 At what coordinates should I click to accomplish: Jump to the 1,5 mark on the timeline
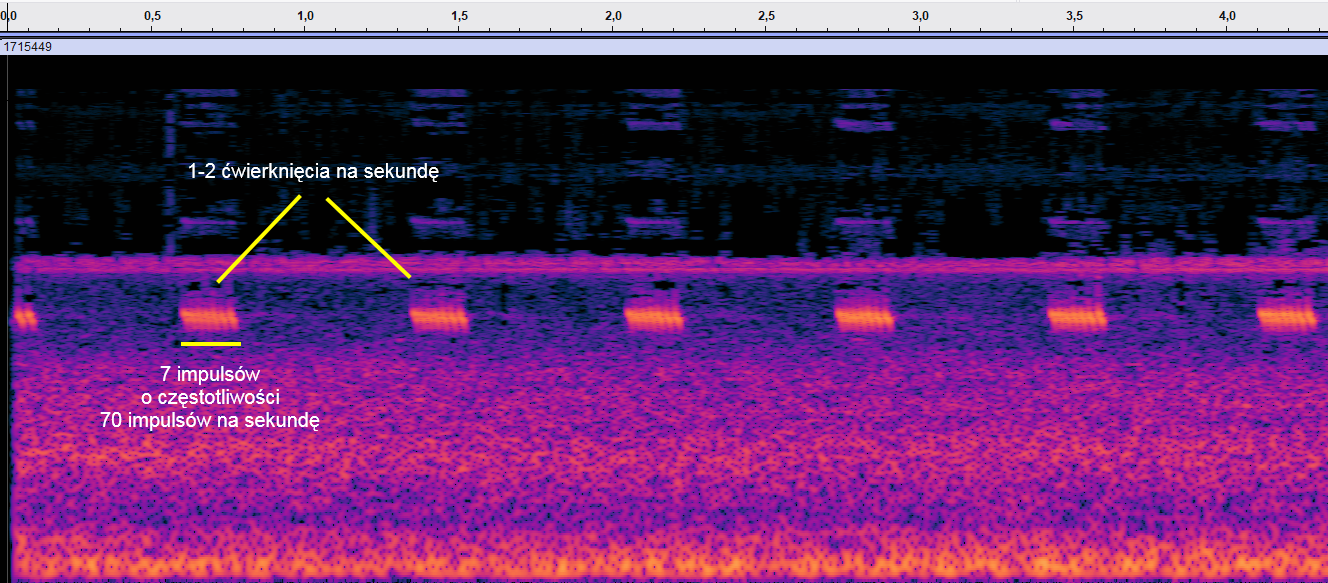pyautogui.click(x=460, y=17)
